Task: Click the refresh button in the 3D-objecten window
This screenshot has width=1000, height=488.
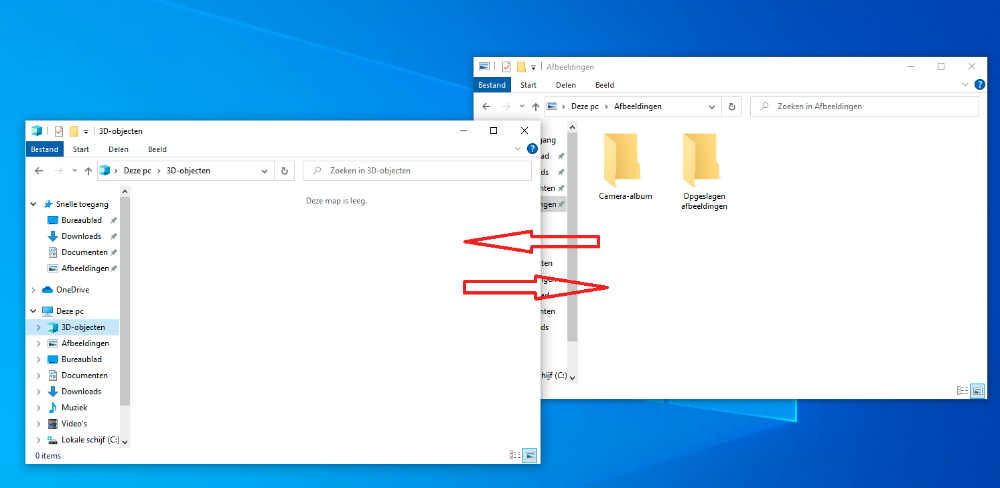Action: pos(285,171)
